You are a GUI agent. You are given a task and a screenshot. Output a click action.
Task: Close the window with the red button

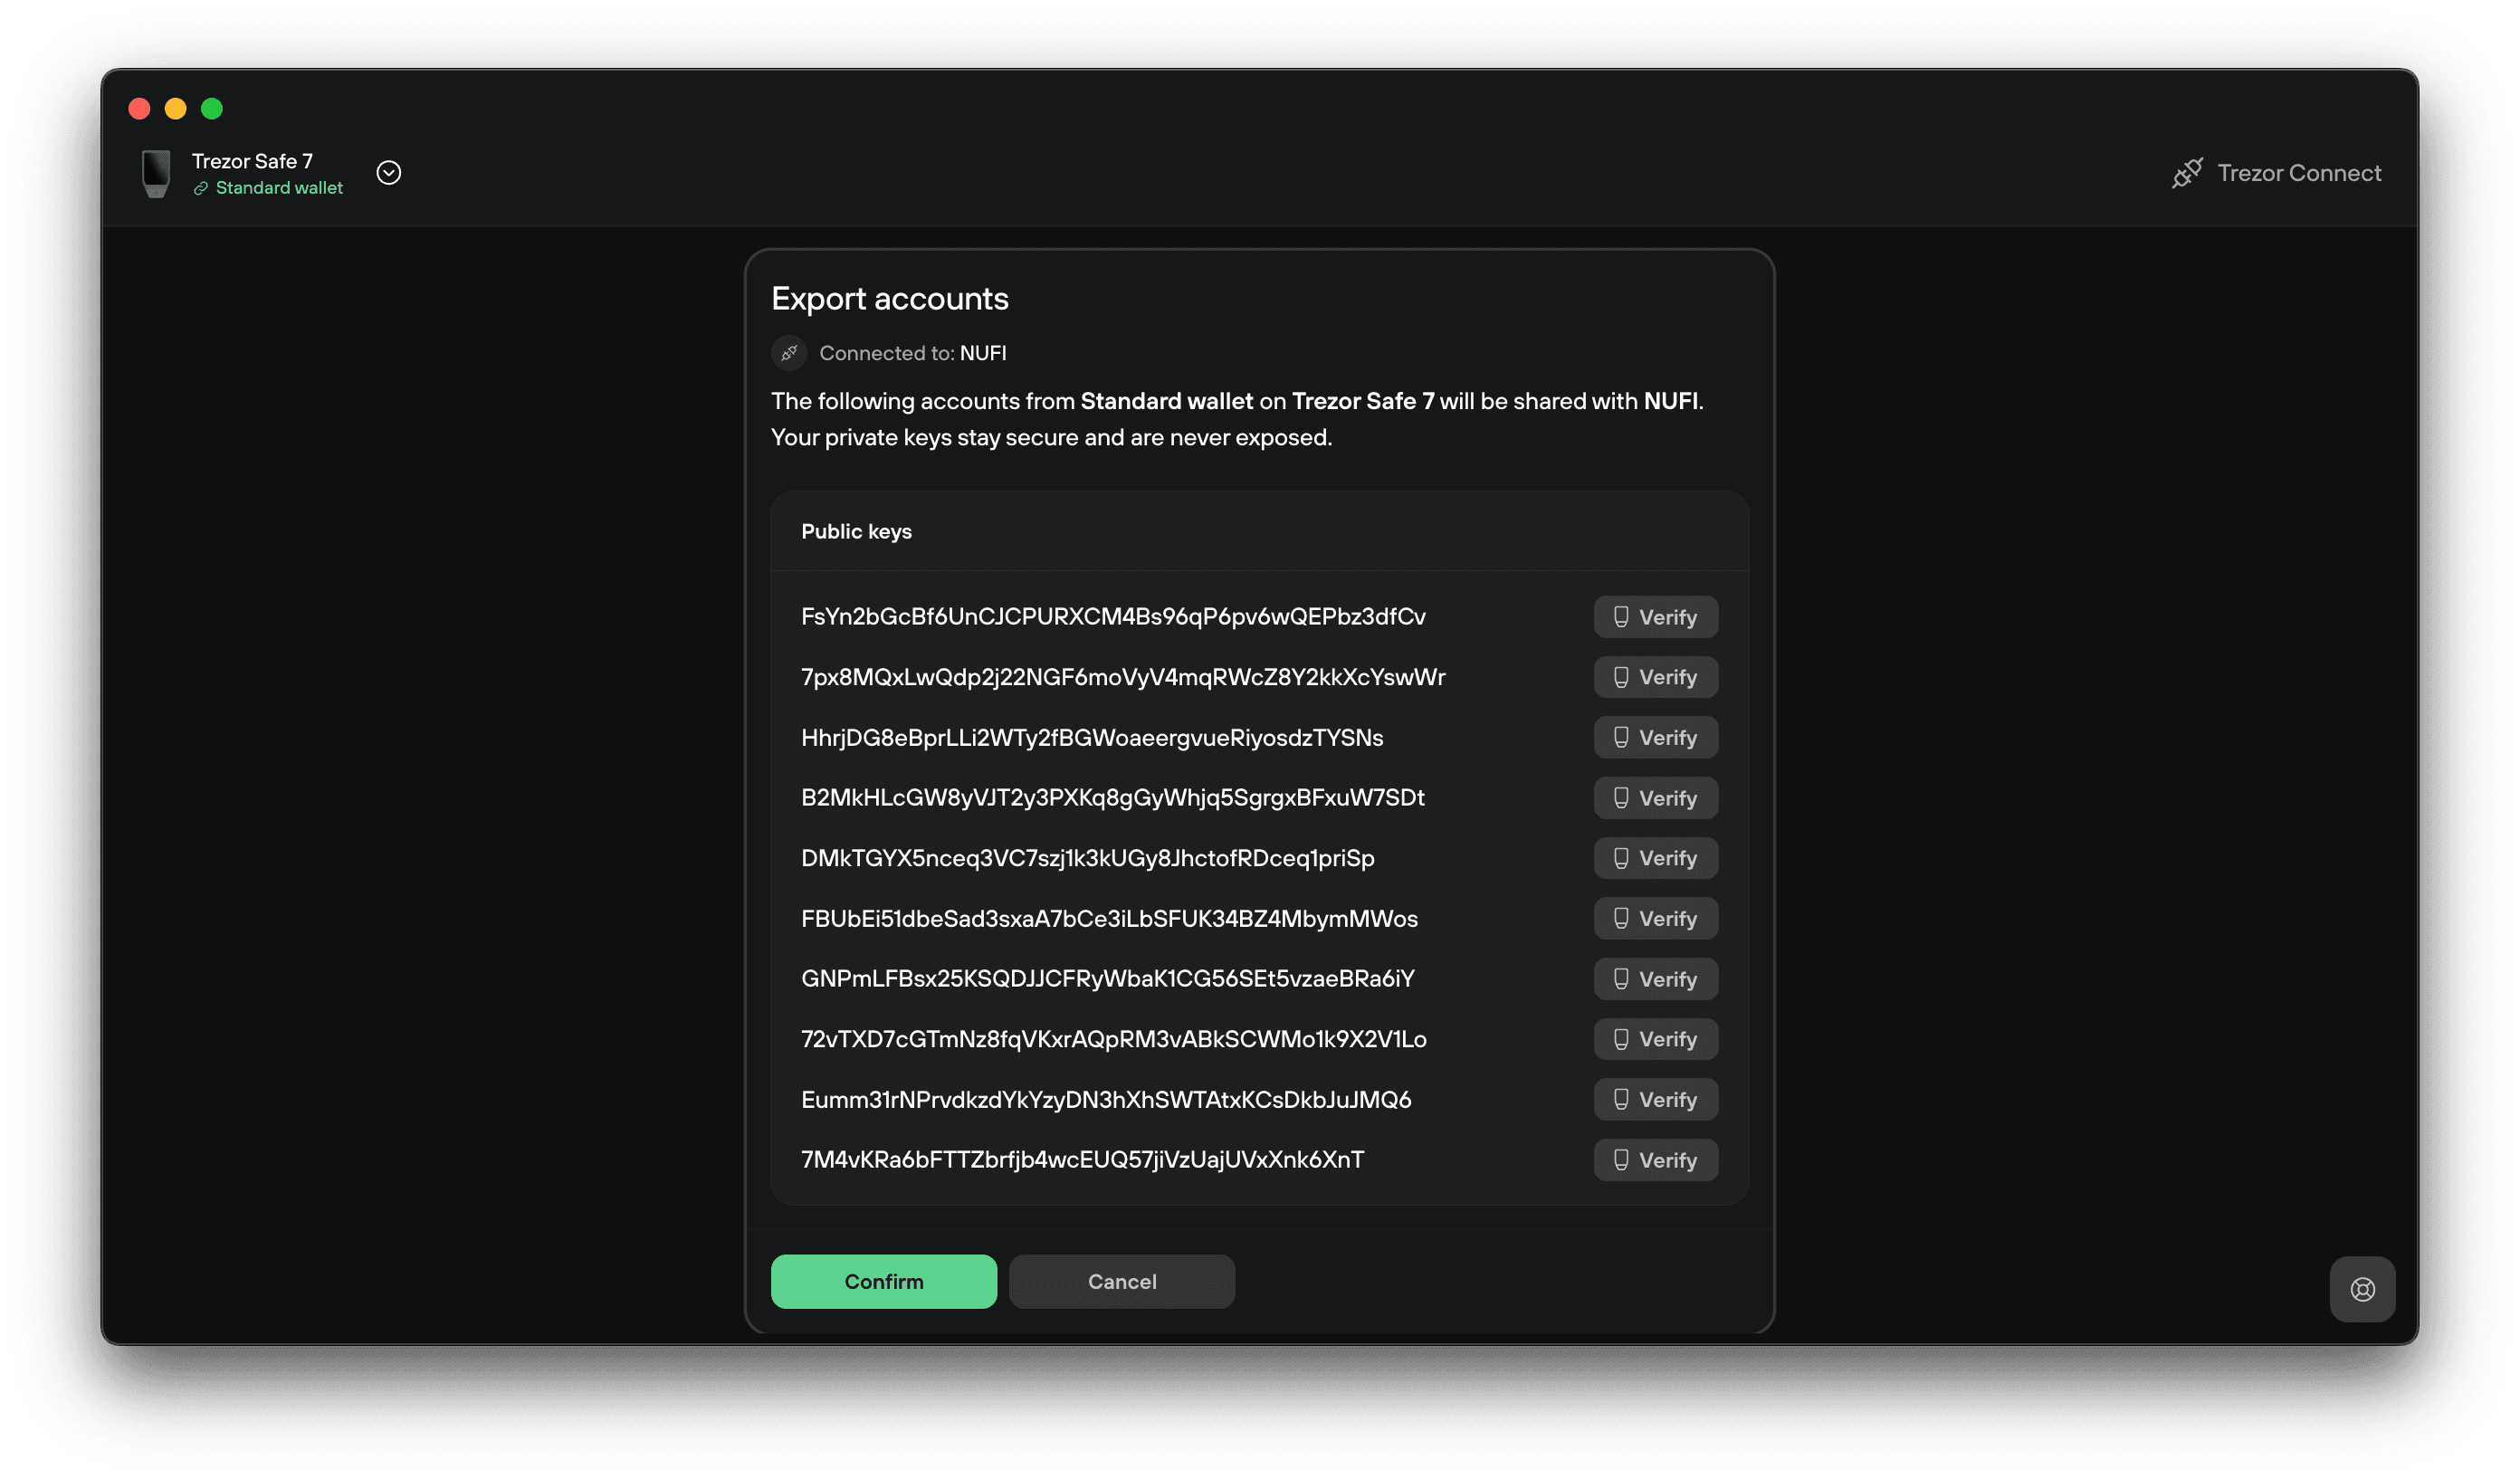coord(140,108)
